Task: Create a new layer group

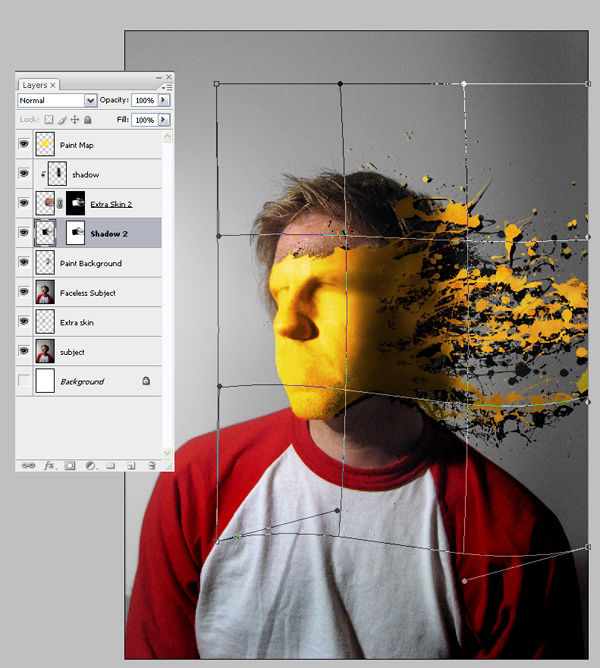Action: click(111, 466)
